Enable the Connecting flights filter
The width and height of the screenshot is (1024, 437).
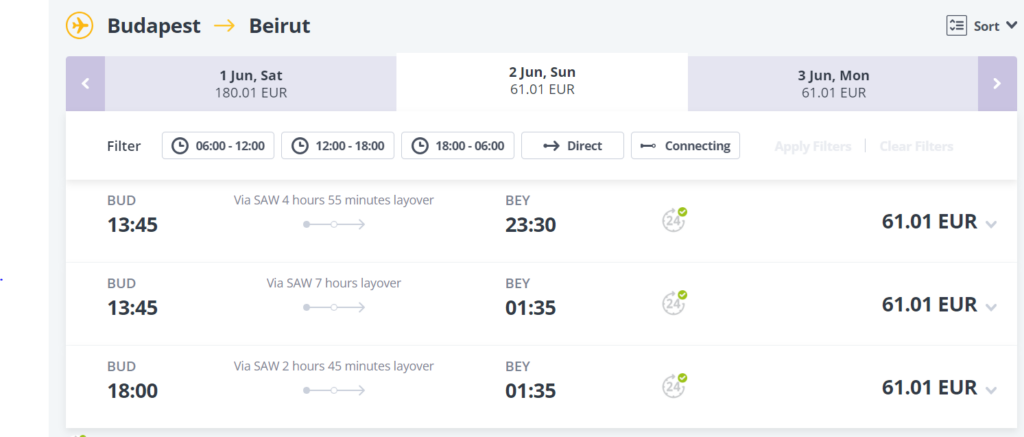click(686, 146)
